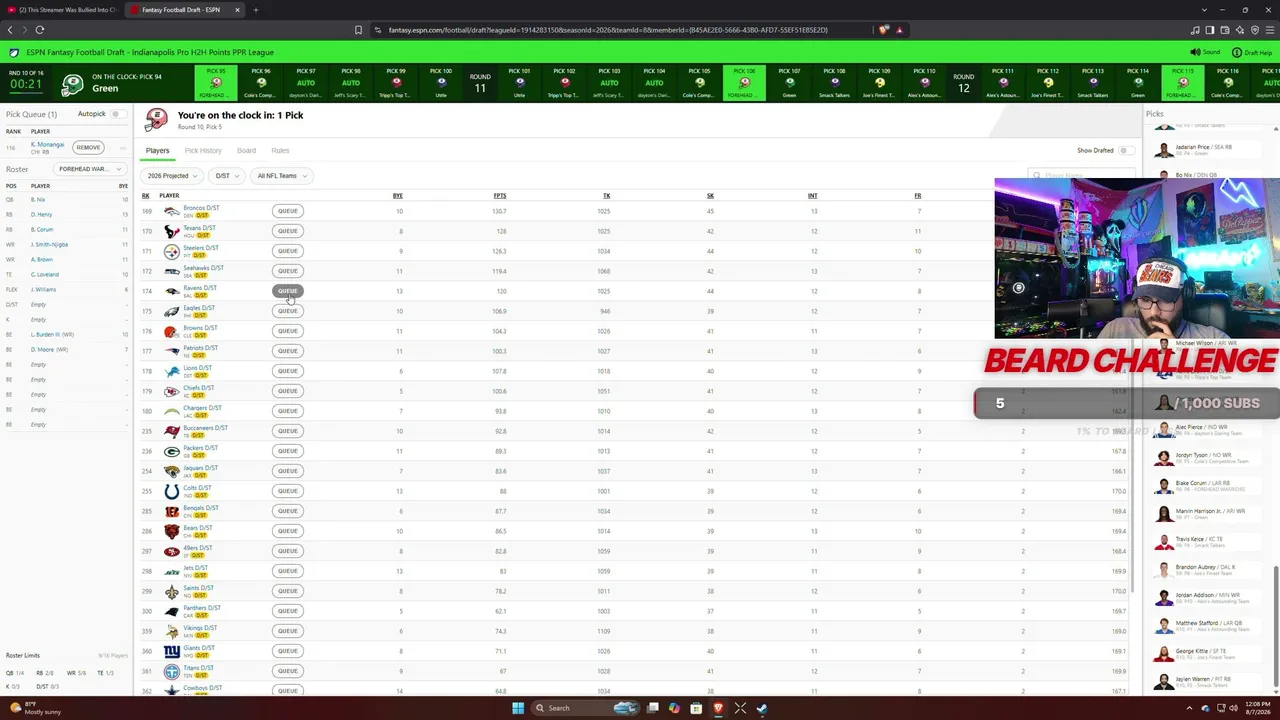Queue the Eagles D/ST
Screen dimensions: 1280x720
pos(288,311)
